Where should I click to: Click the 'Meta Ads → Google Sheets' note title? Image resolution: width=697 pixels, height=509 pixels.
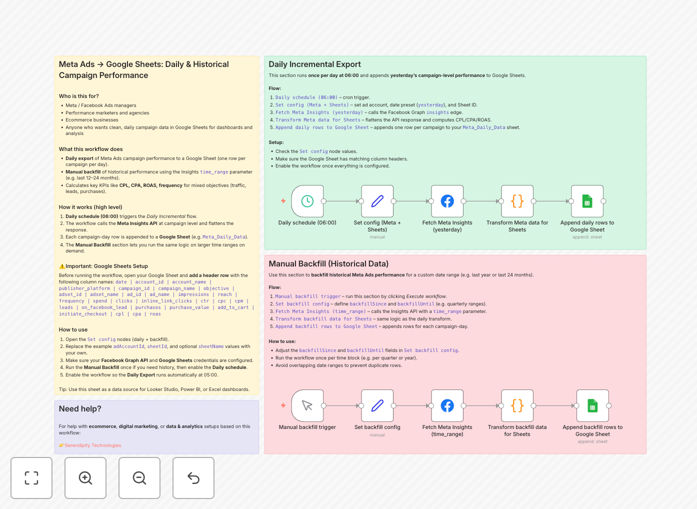144,70
